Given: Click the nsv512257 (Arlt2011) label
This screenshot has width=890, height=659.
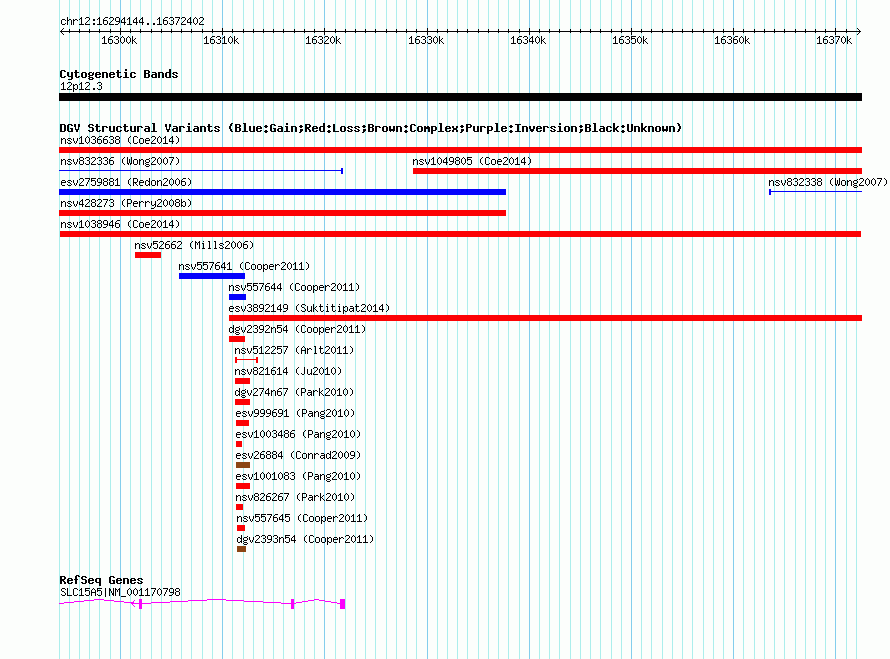Looking at the screenshot, I should 294,350.
